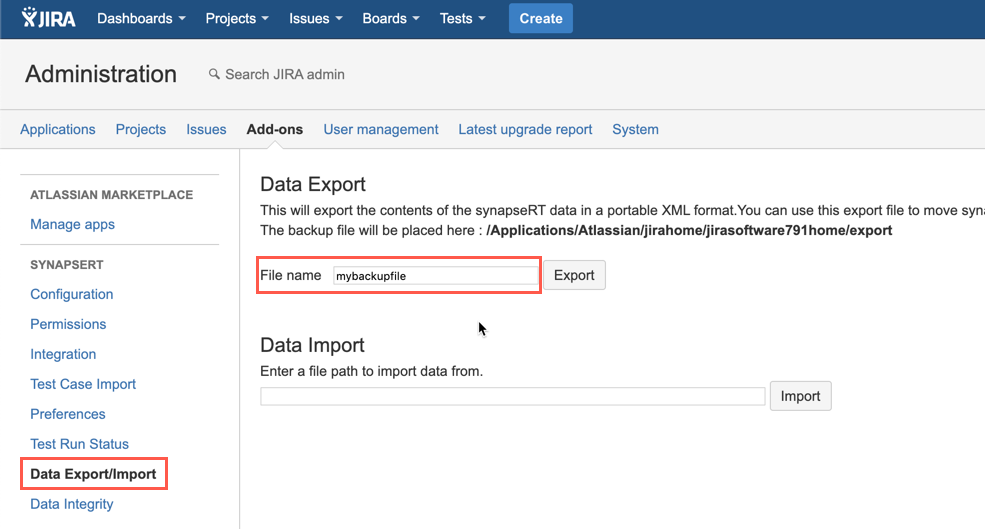Go to the System admin tab
The image size is (985, 529).
(x=635, y=129)
